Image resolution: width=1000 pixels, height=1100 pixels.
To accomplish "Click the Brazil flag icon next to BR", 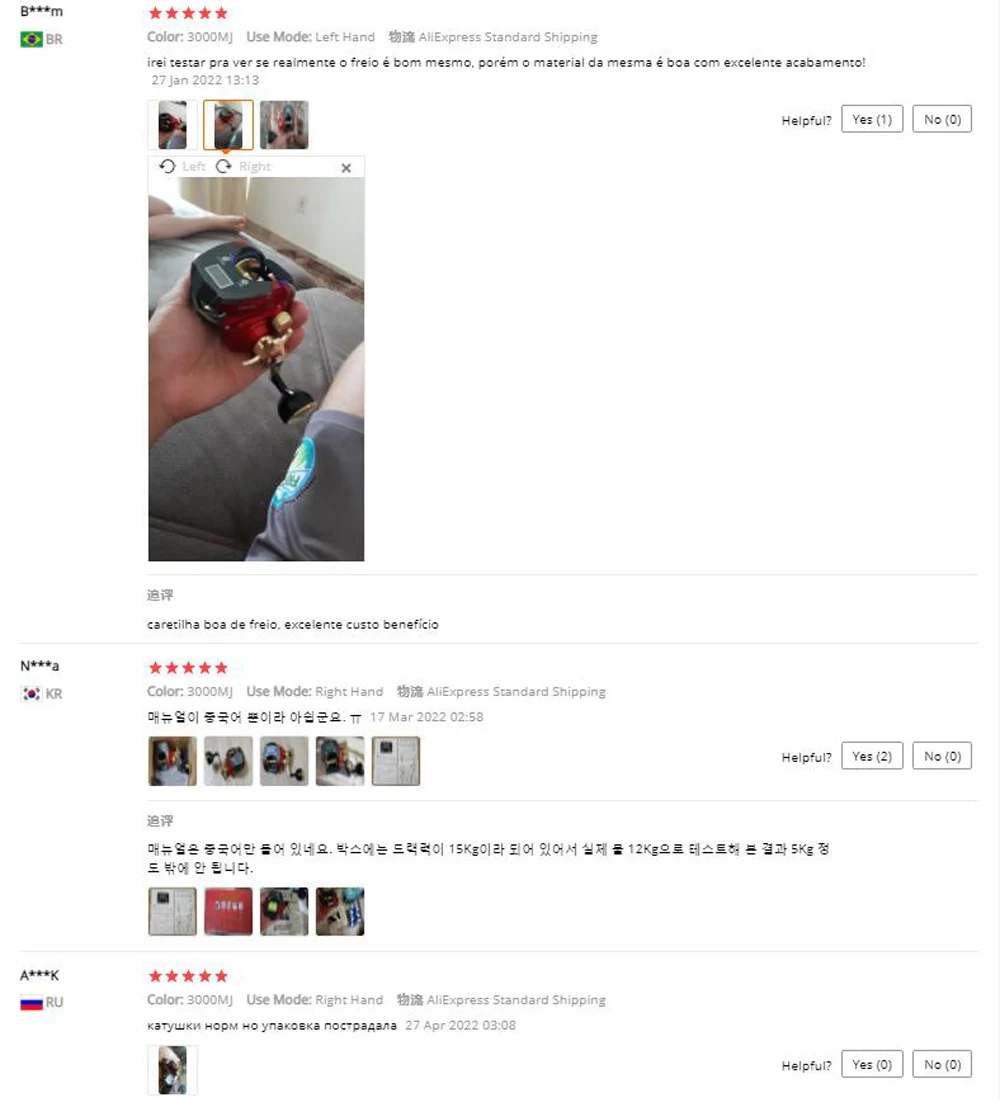I will click(x=31, y=39).
